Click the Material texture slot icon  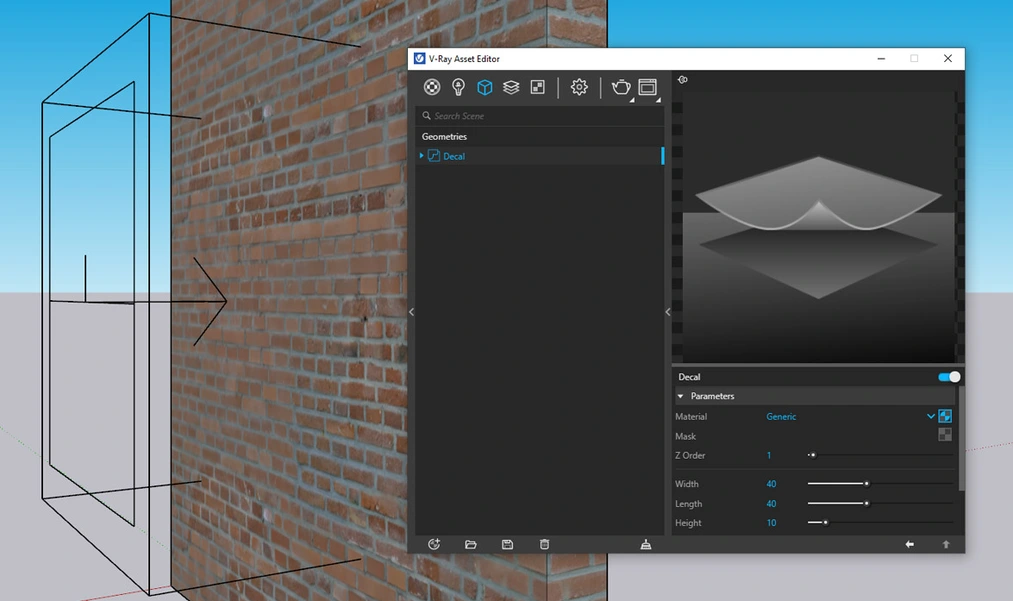944,416
